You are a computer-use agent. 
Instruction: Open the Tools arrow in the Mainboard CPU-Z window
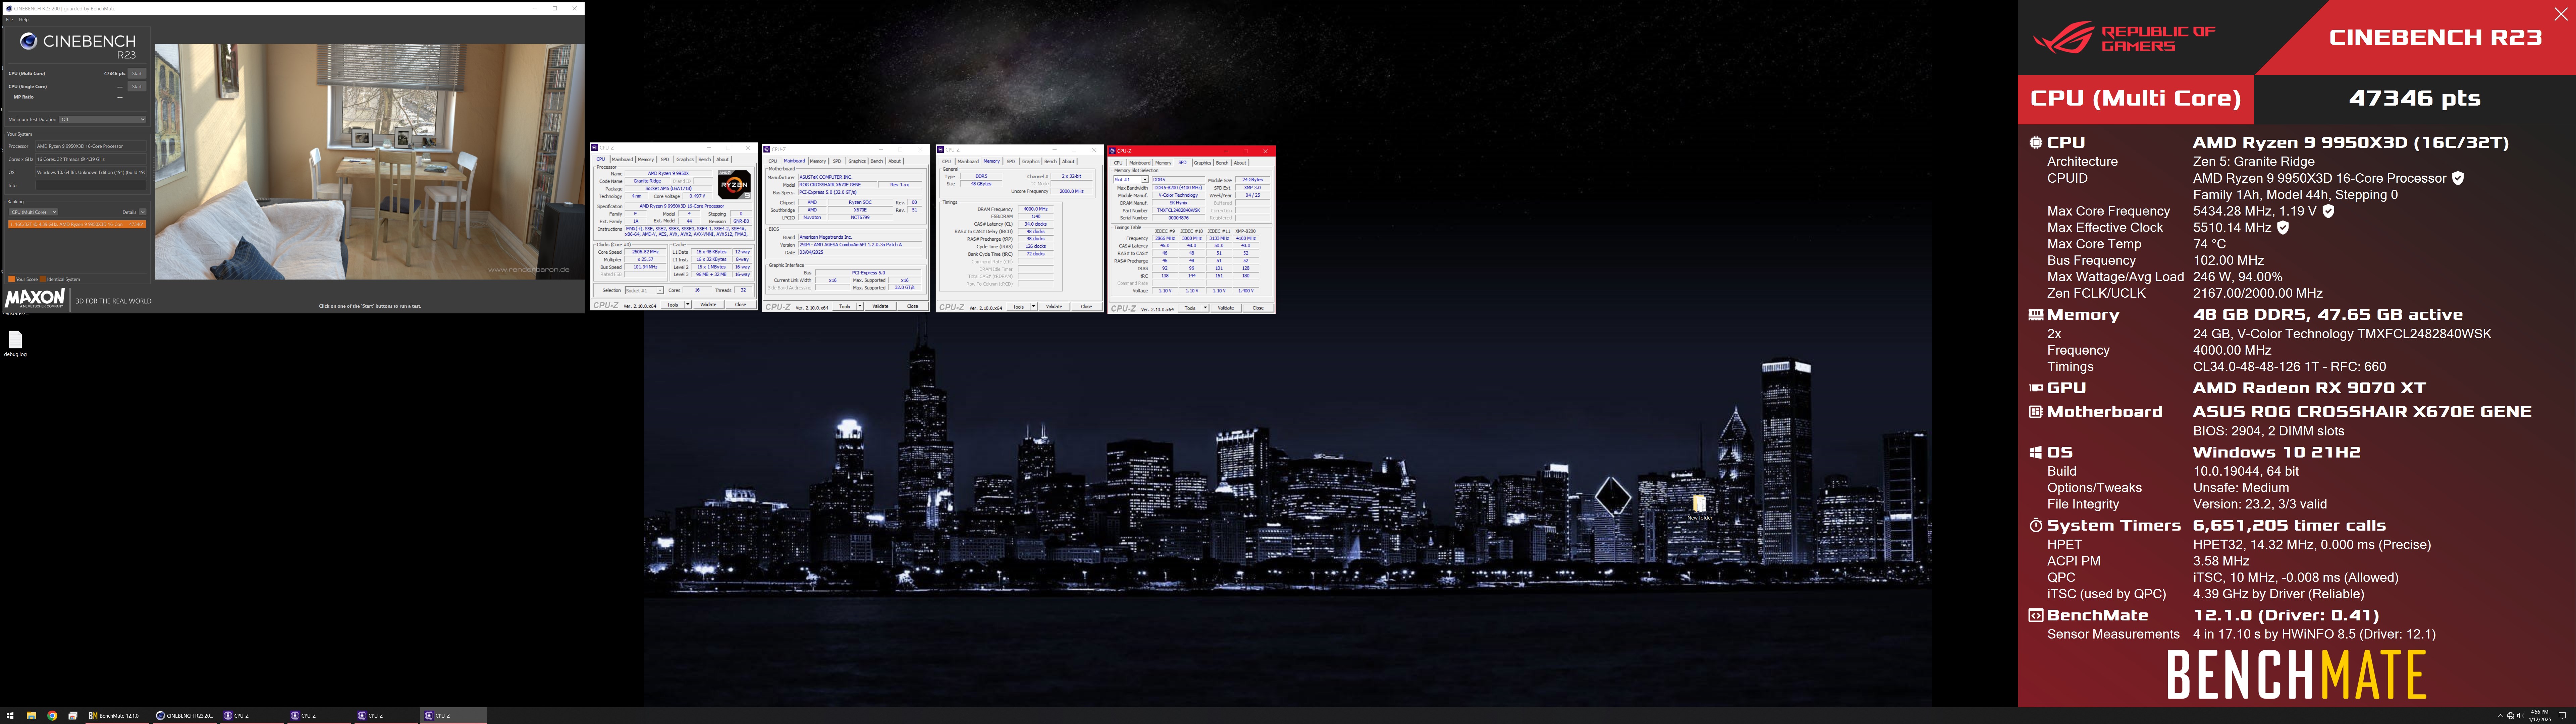pos(860,306)
